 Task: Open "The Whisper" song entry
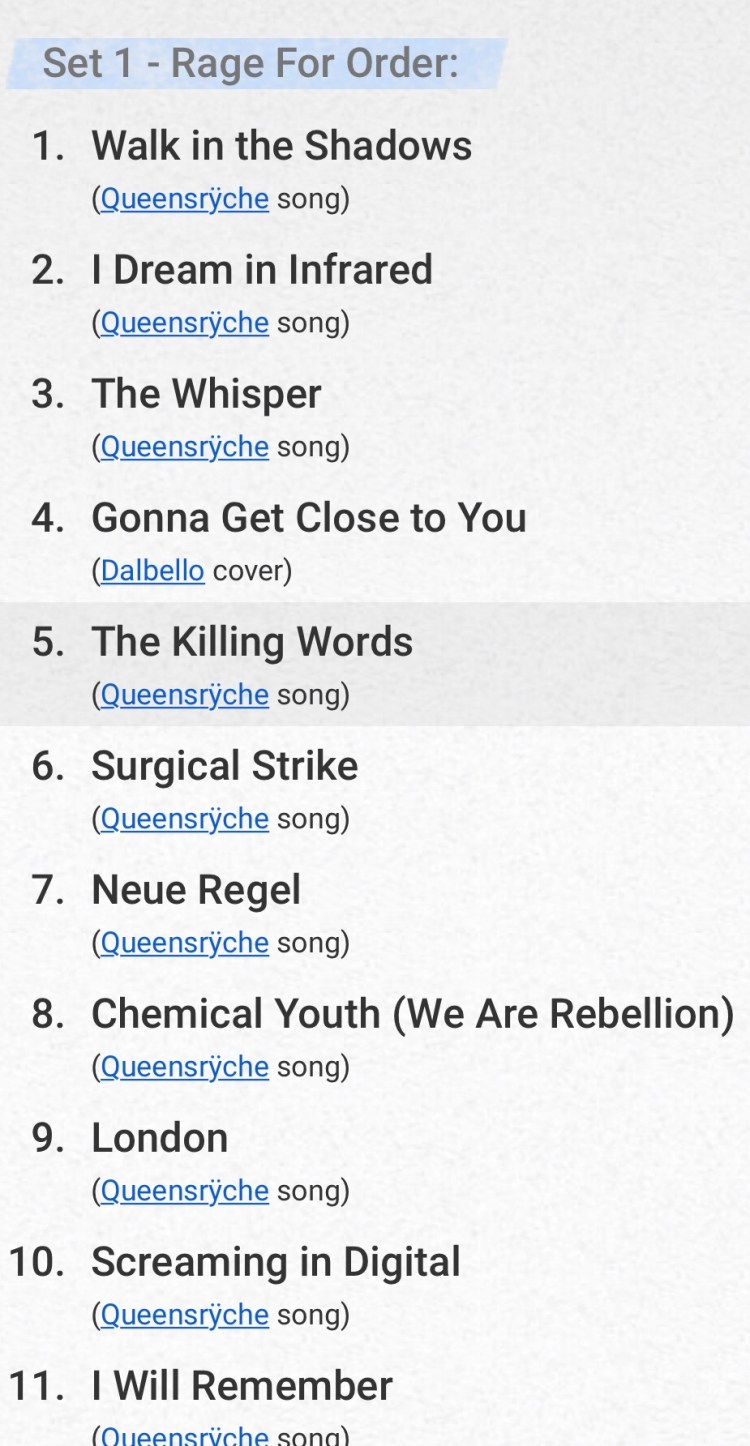pyautogui.click(x=206, y=394)
